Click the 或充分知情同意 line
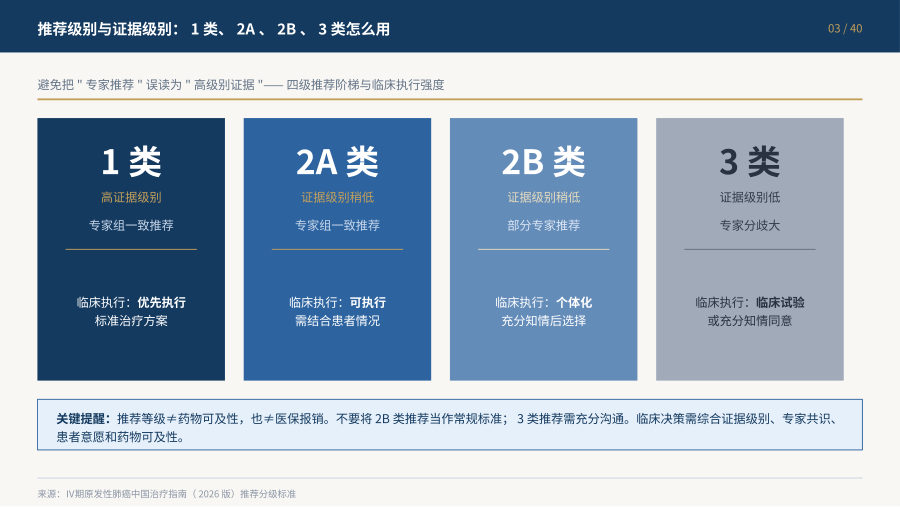This screenshot has height=507, width=900. tap(750, 320)
